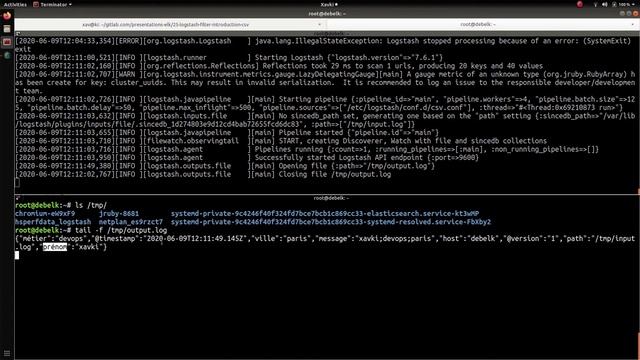Click the 'Pipeline started' log line
640x360 pixels.
click(227, 133)
